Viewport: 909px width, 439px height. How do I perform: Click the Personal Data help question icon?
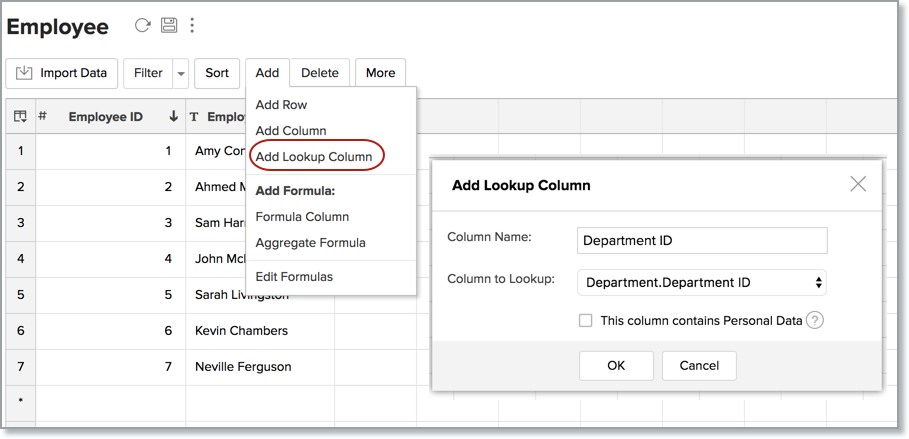coord(815,321)
